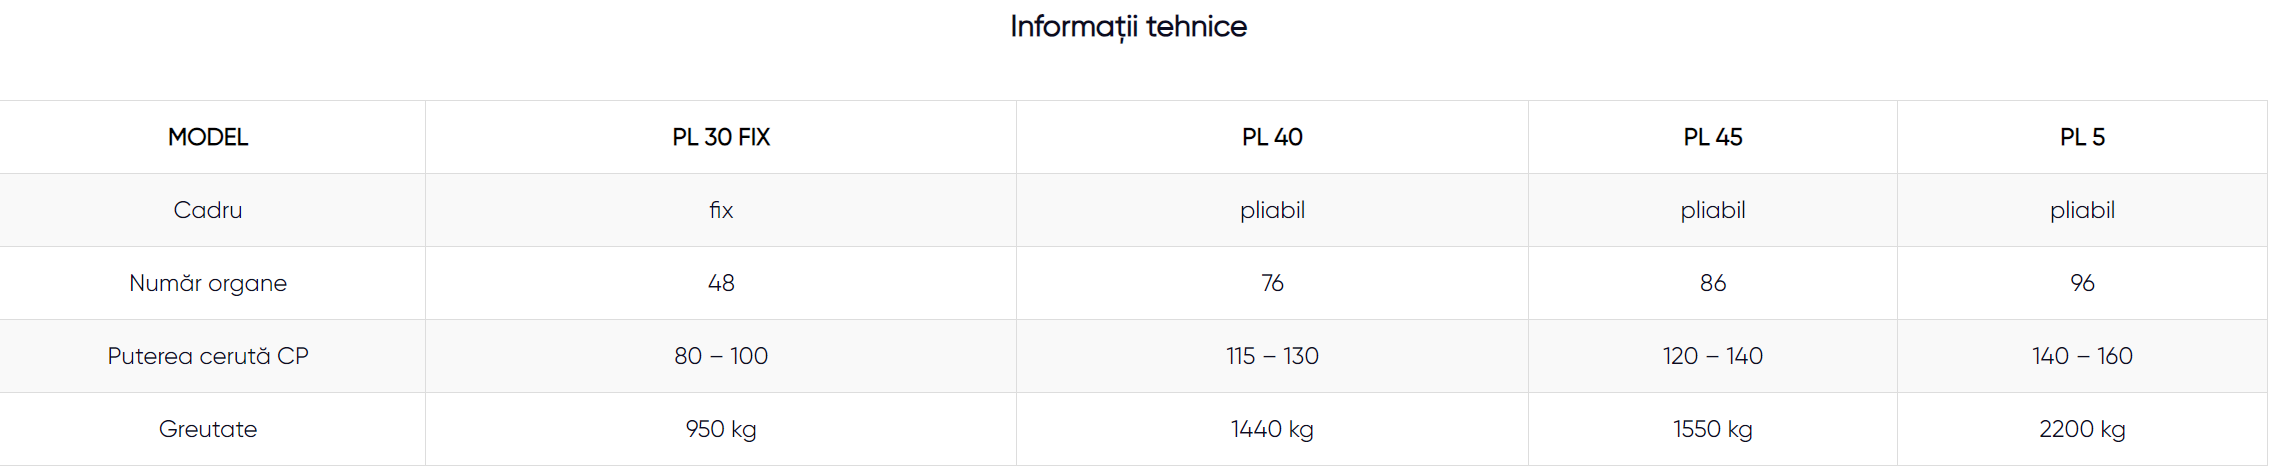Screen dimensions: 2279x467
Task: Select the '1440 kg' weight cell
Action: pos(1272,429)
